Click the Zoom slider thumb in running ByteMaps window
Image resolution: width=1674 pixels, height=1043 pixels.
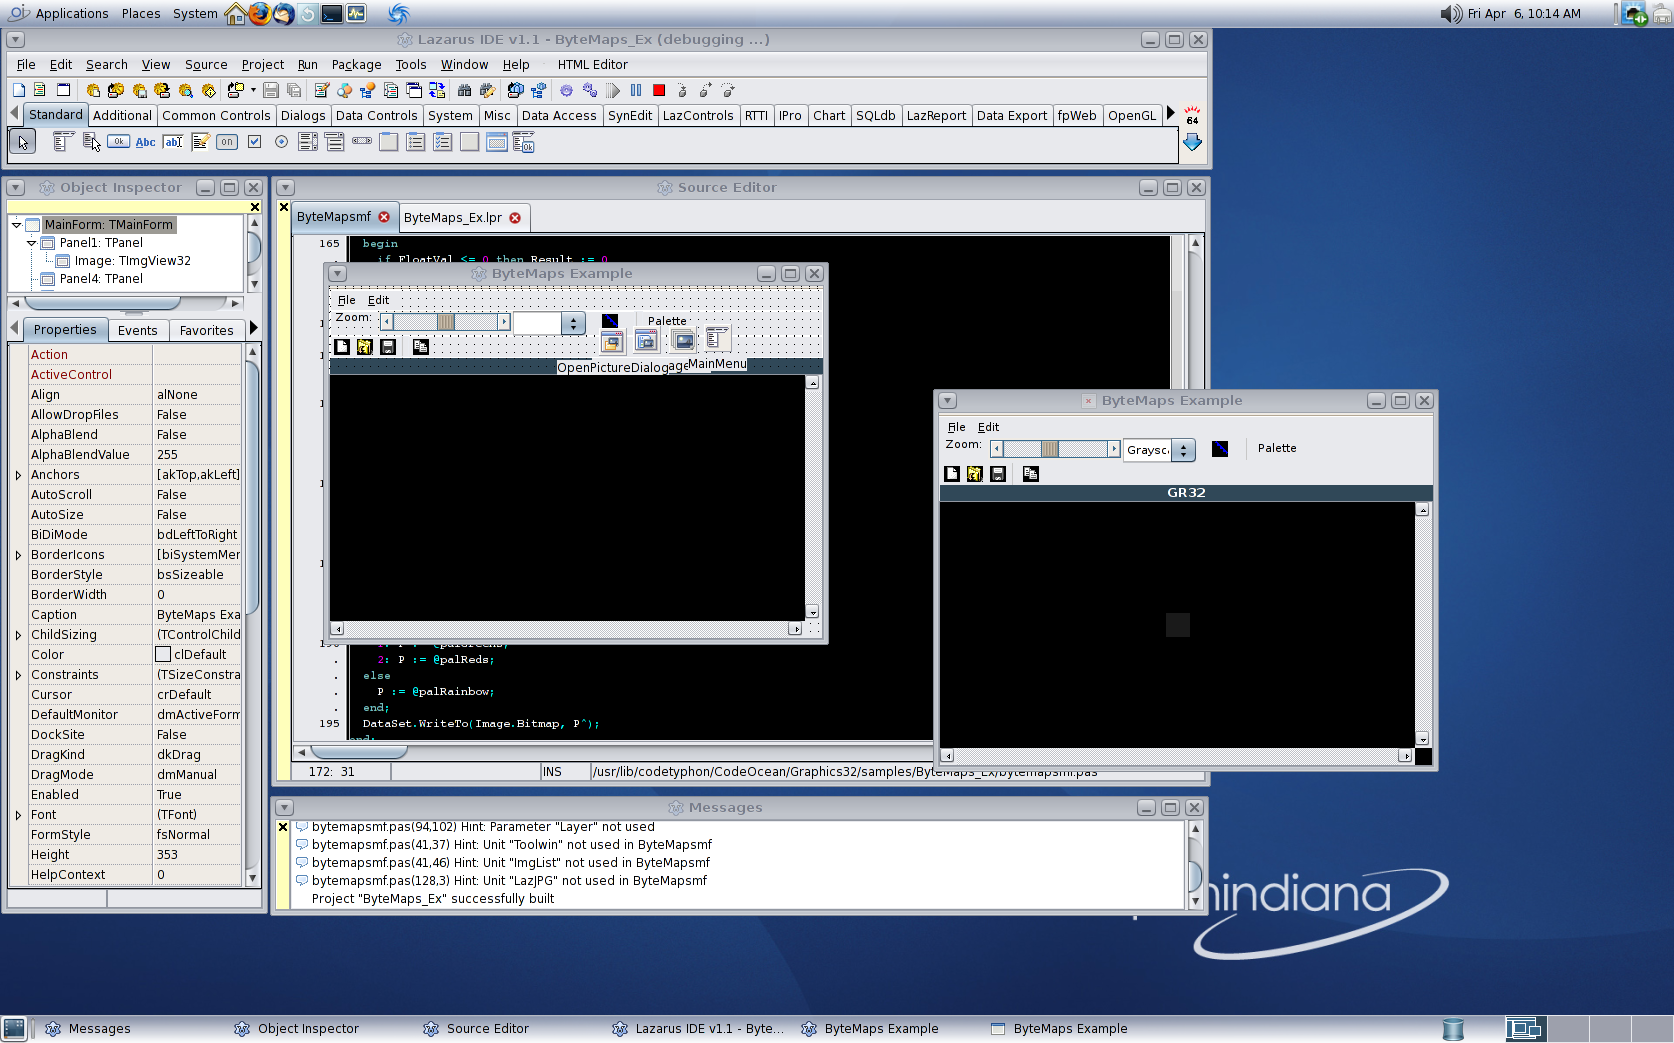pyautogui.click(x=1049, y=450)
